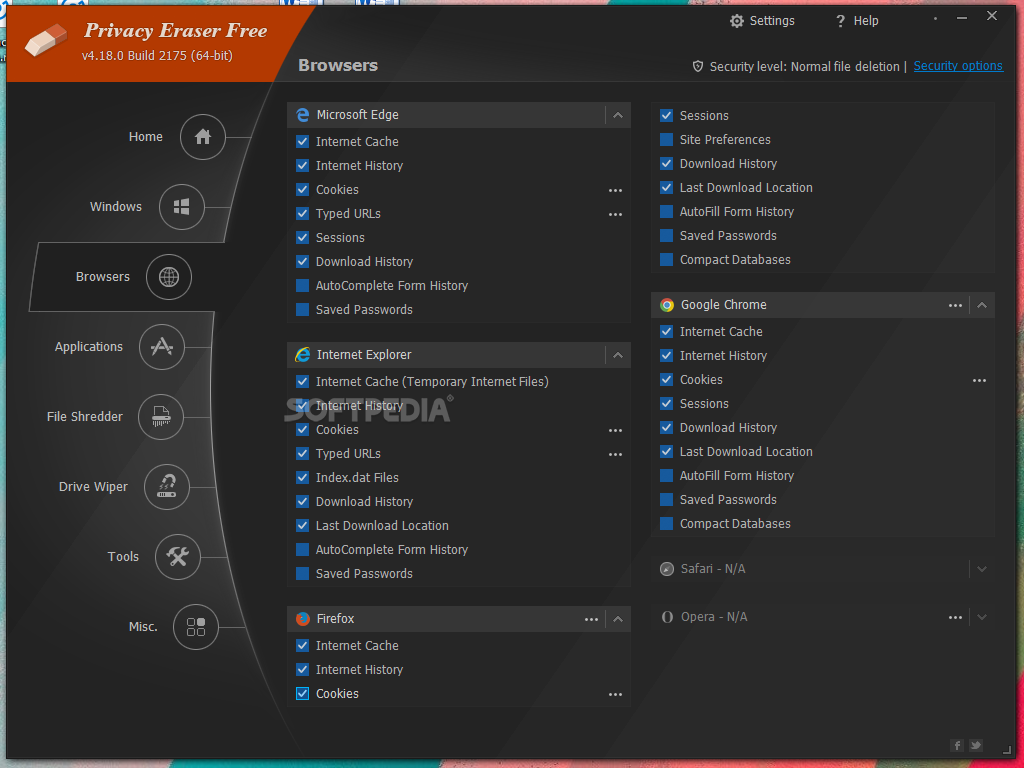Click the security level shield icon
This screenshot has height=768, width=1024.
pos(697,67)
